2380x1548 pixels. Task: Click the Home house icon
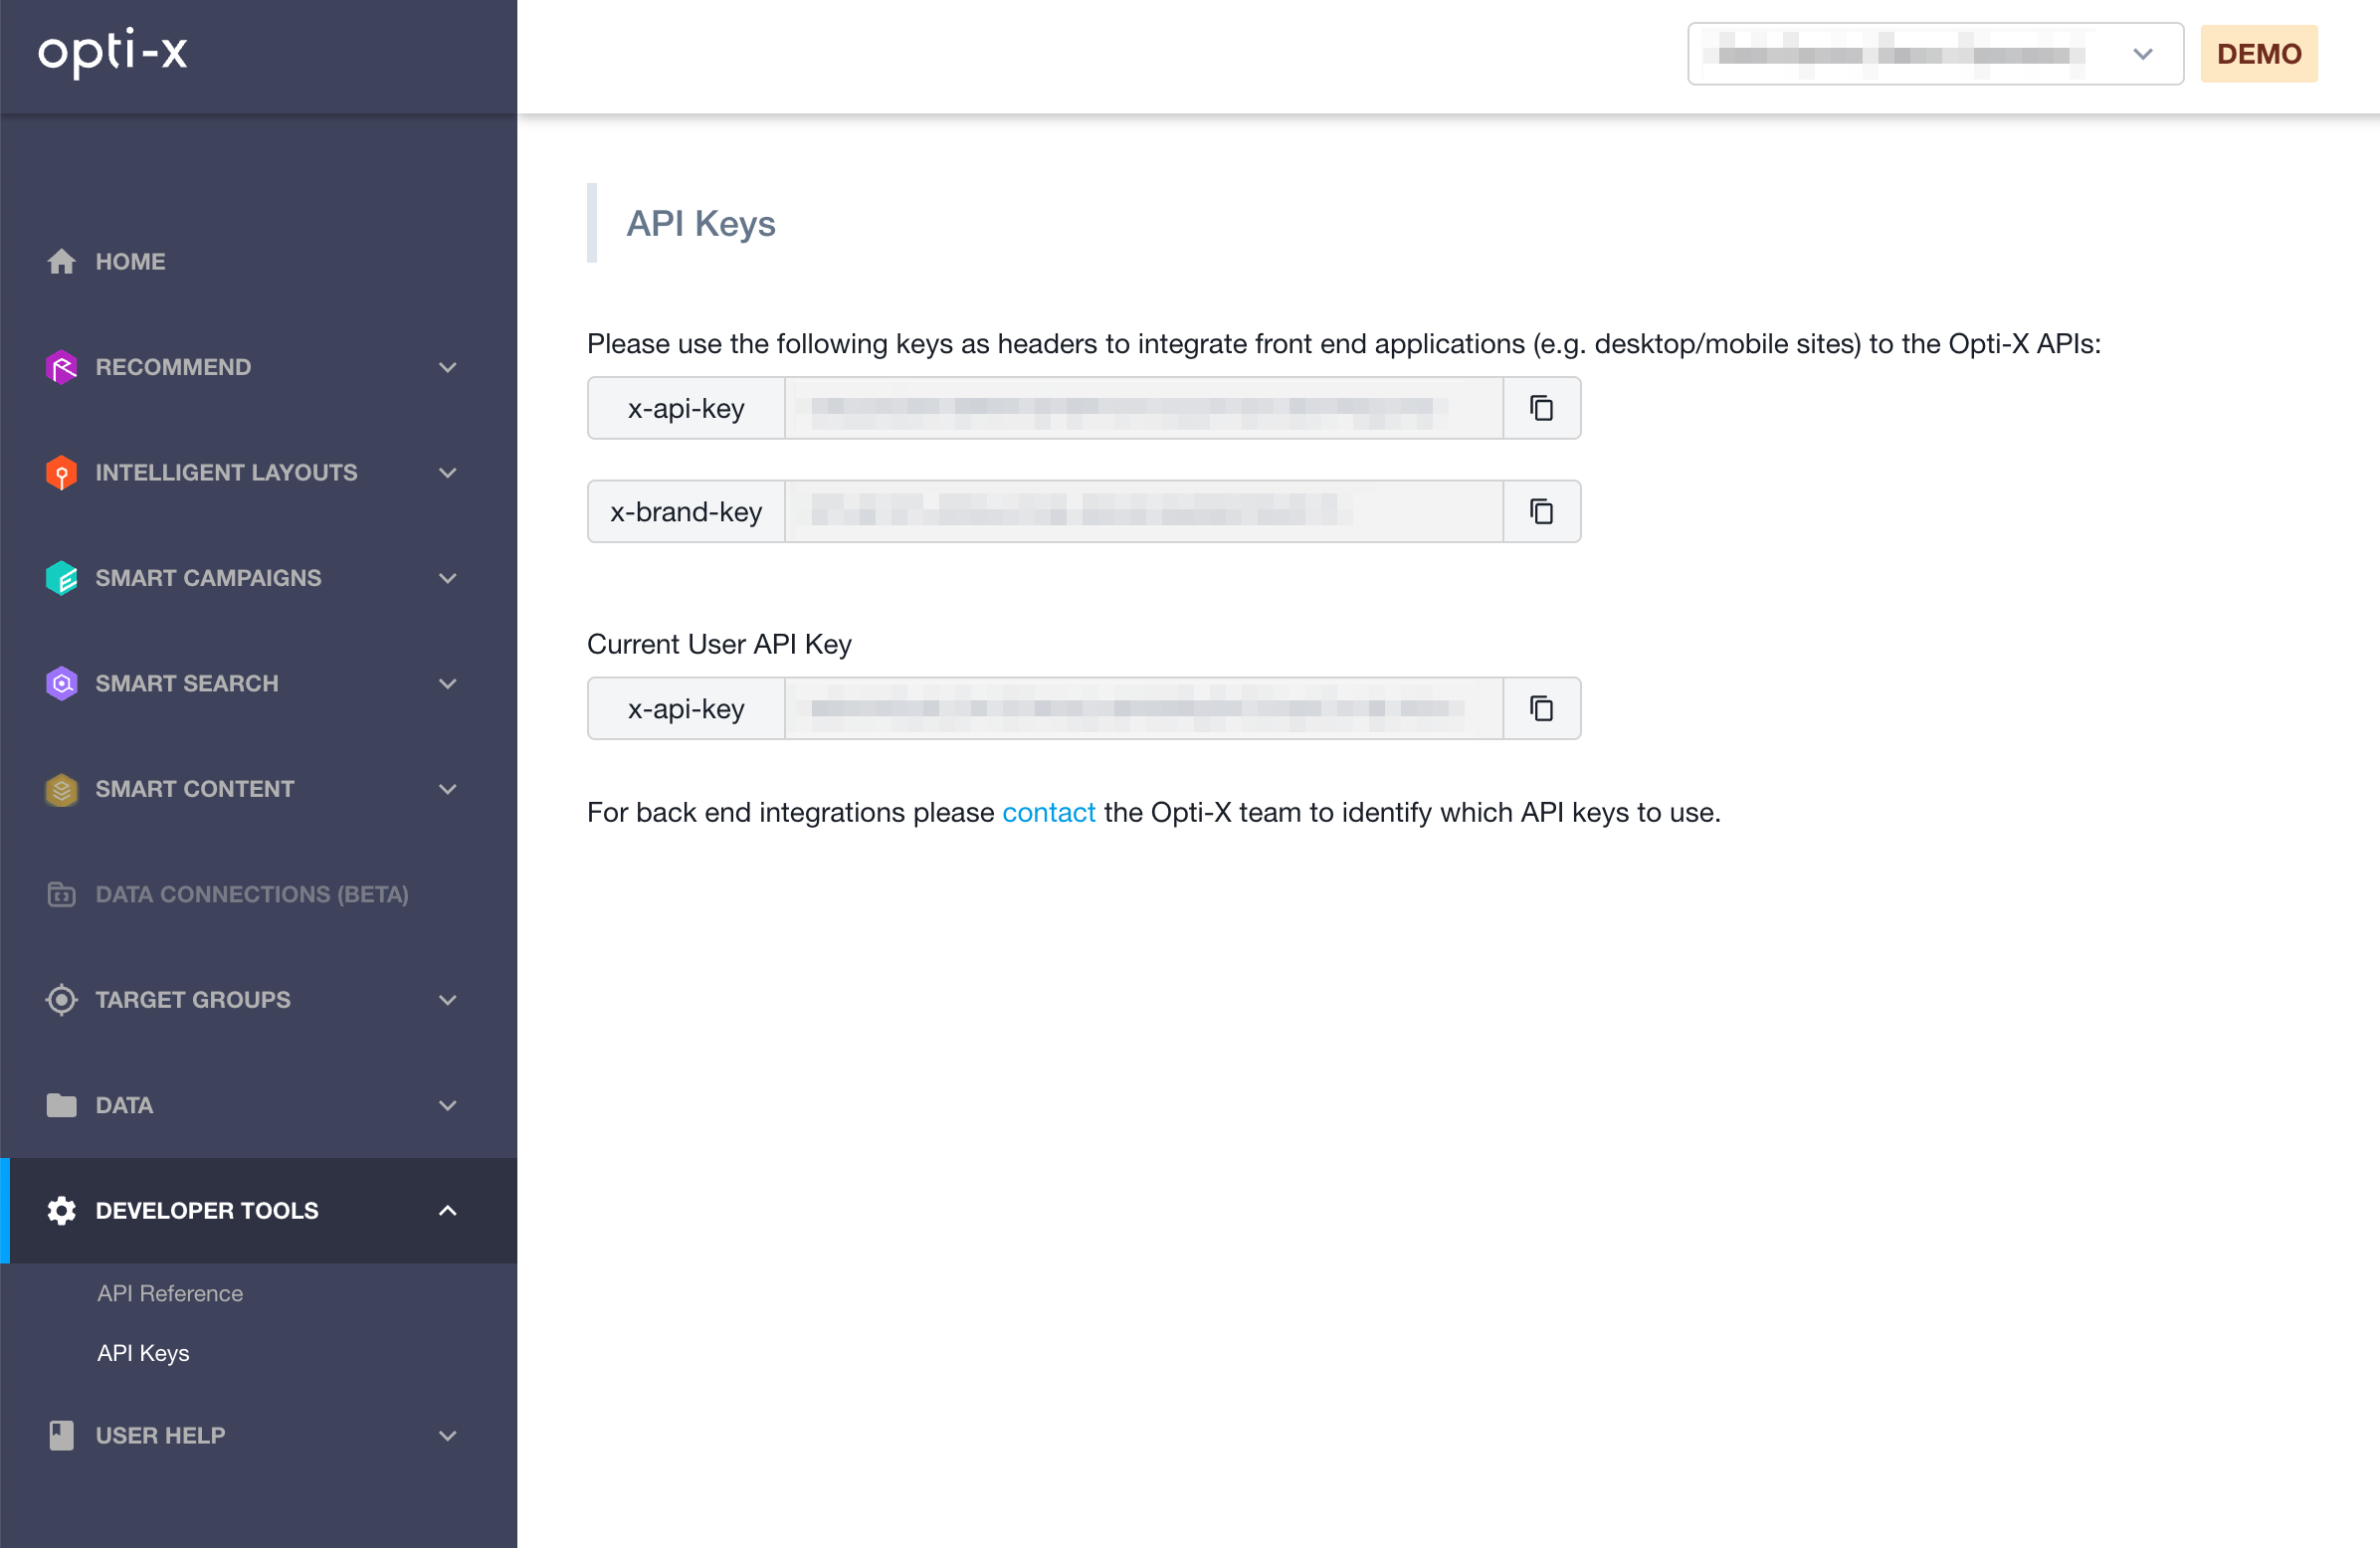pos(61,261)
